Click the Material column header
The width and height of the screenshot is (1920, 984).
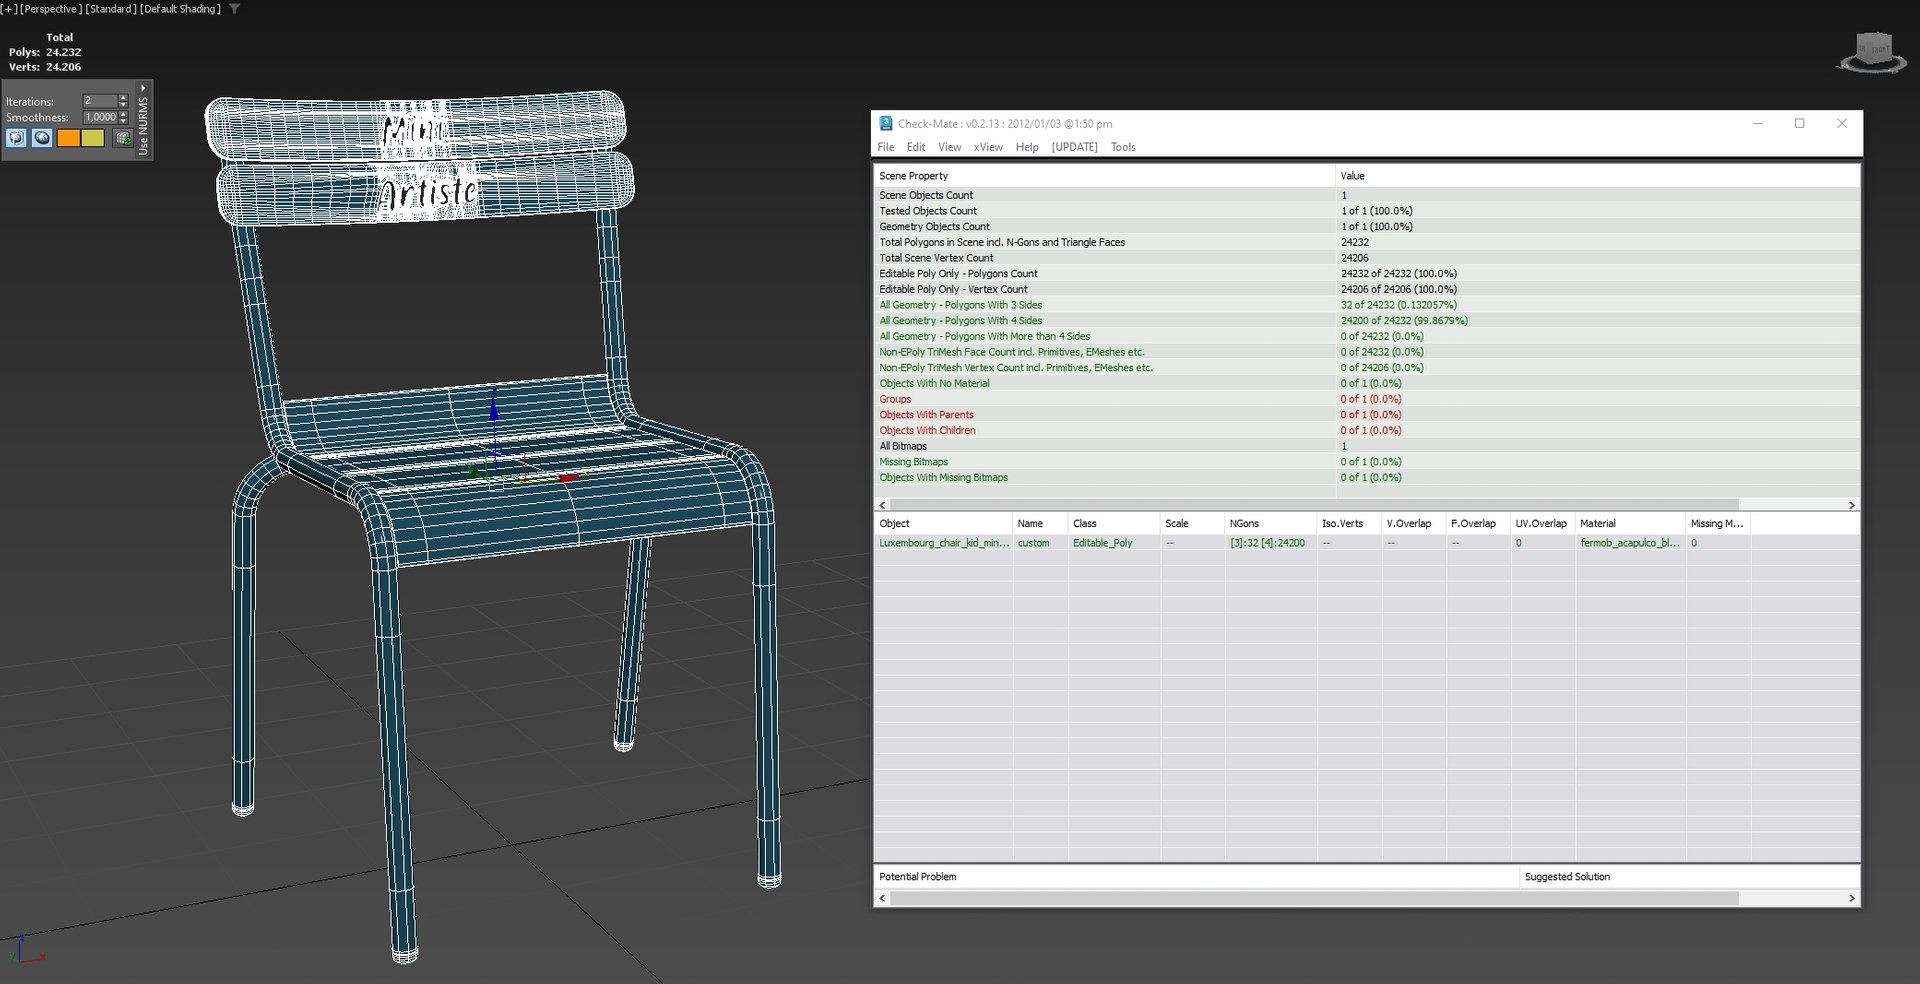pyautogui.click(x=1630, y=524)
